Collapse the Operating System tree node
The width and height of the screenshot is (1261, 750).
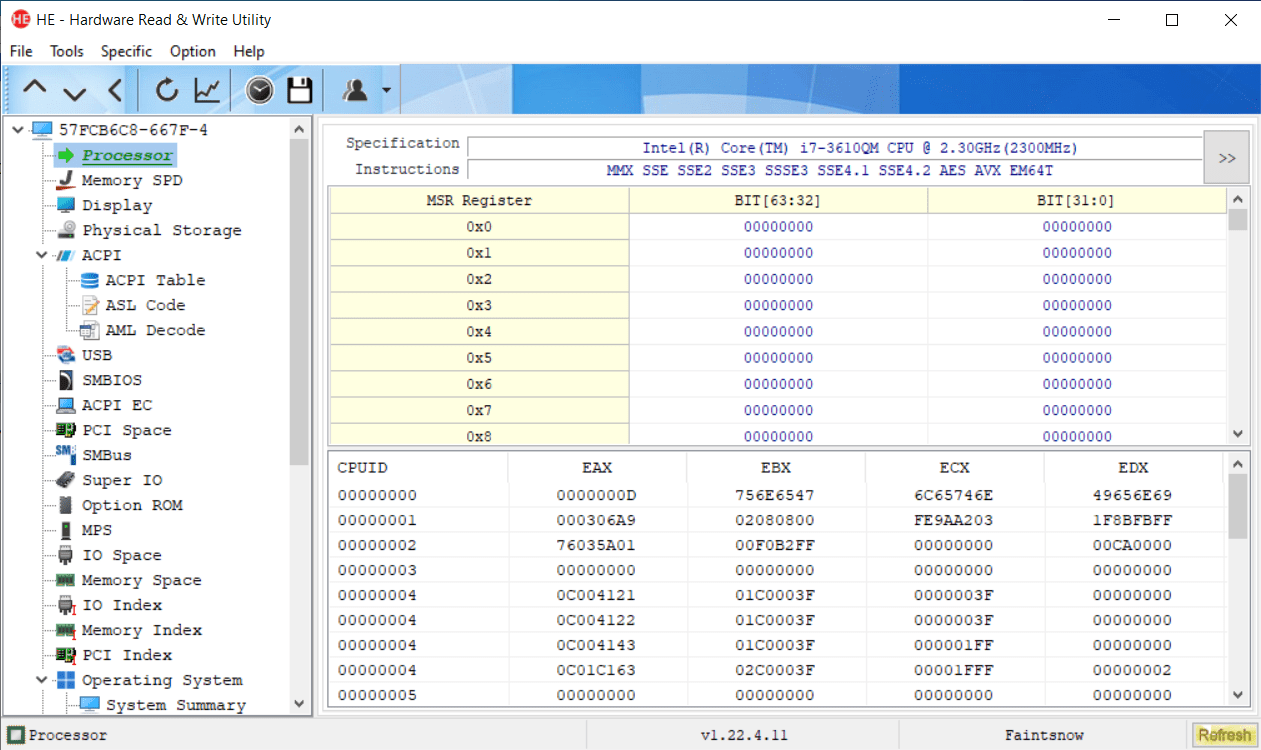41,680
